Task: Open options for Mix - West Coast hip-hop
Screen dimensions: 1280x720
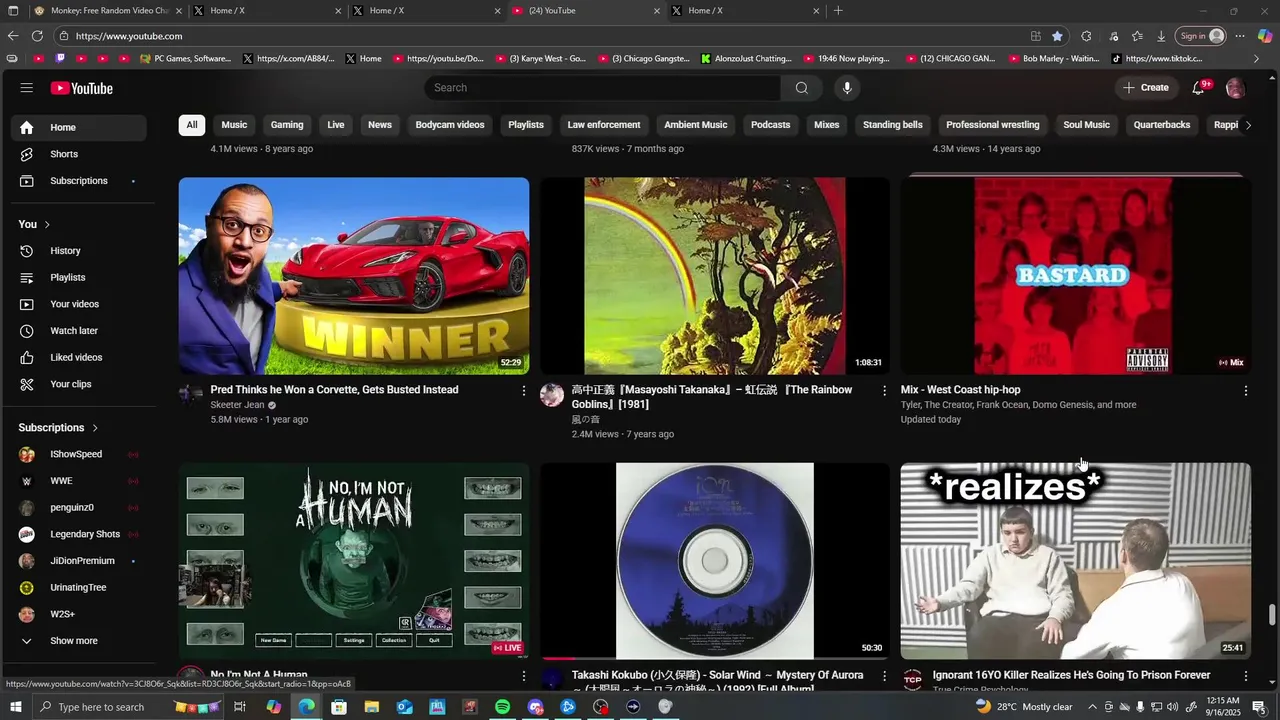Action: tap(1245, 391)
